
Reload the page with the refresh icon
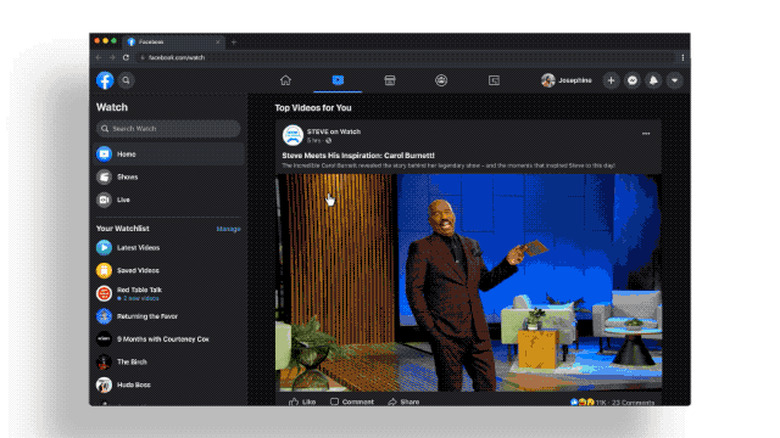(x=126, y=58)
